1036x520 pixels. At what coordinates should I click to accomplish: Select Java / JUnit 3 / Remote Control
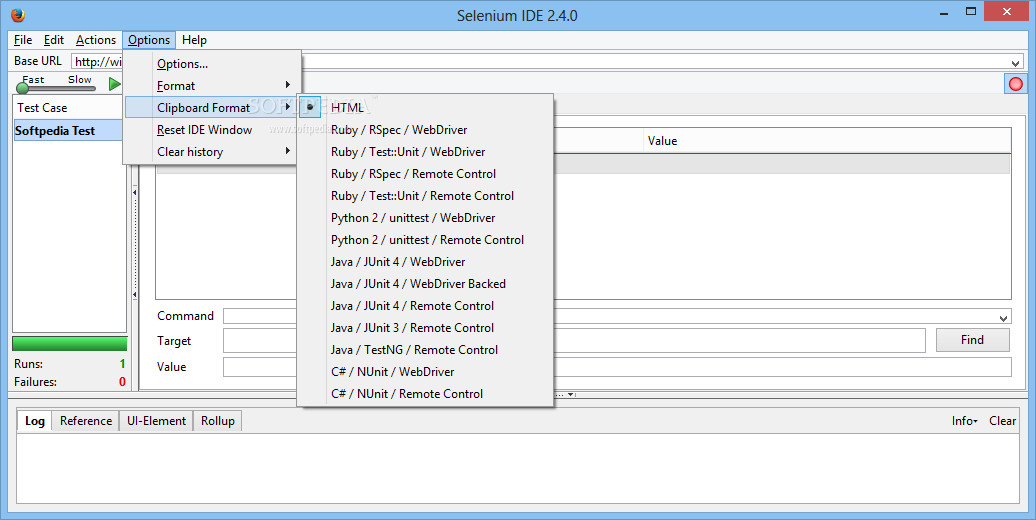(425, 328)
